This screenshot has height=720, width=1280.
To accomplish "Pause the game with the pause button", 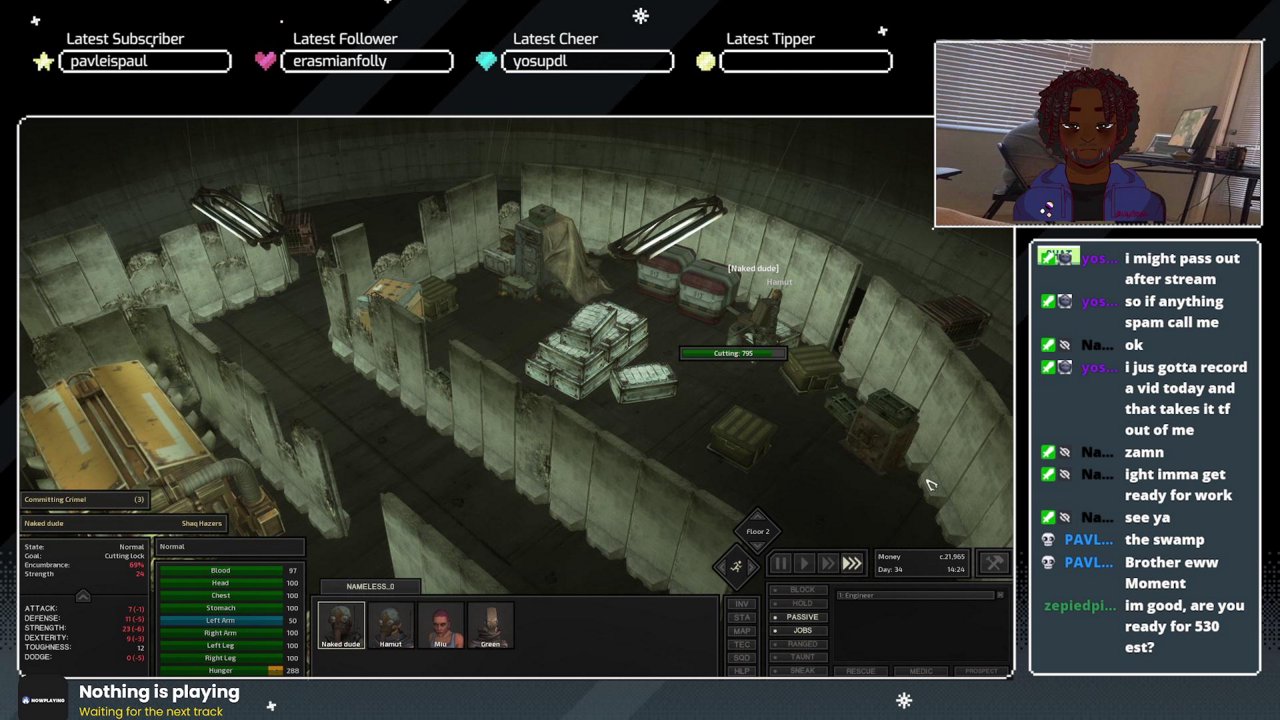I will [x=780, y=564].
